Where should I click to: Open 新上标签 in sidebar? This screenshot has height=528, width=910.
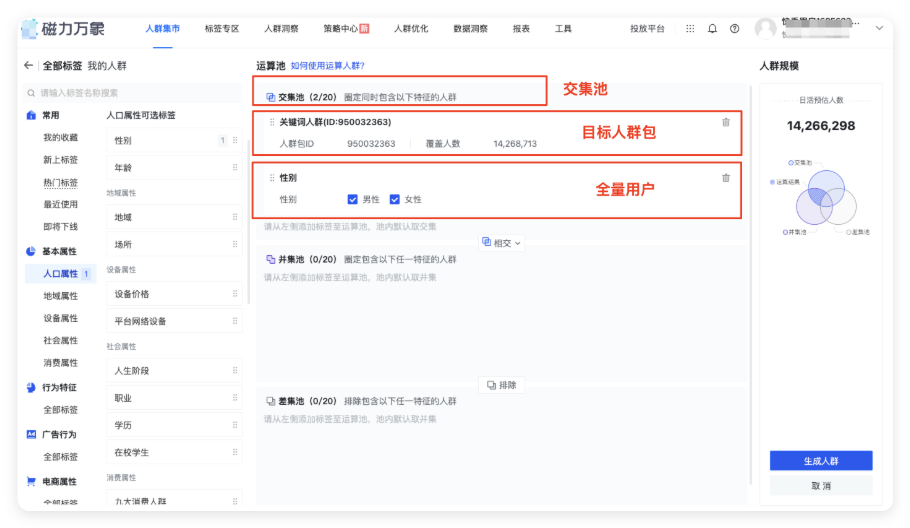(x=60, y=160)
